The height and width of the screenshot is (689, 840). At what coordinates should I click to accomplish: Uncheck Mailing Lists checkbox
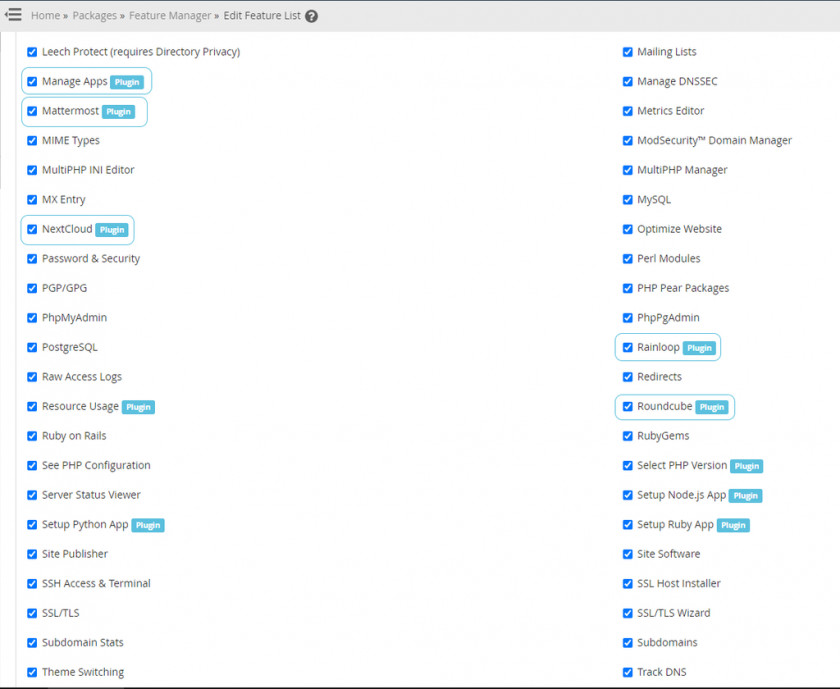[628, 52]
